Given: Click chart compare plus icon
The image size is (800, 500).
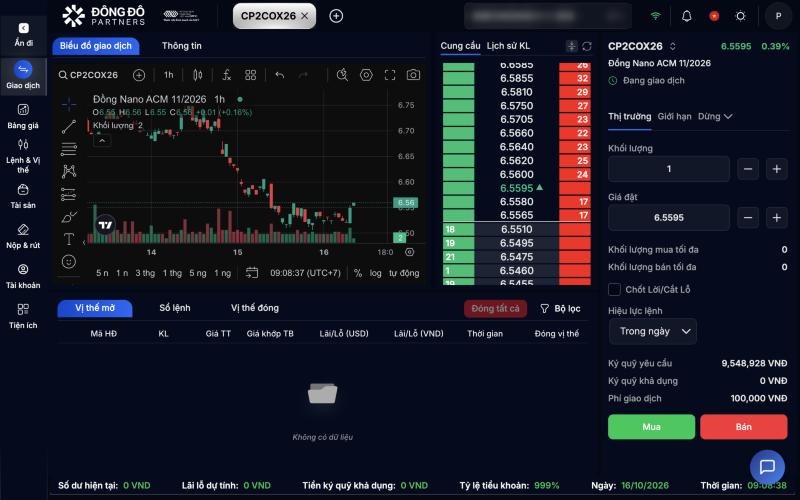Looking at the screenshot, I should click(x=139, y=75).
